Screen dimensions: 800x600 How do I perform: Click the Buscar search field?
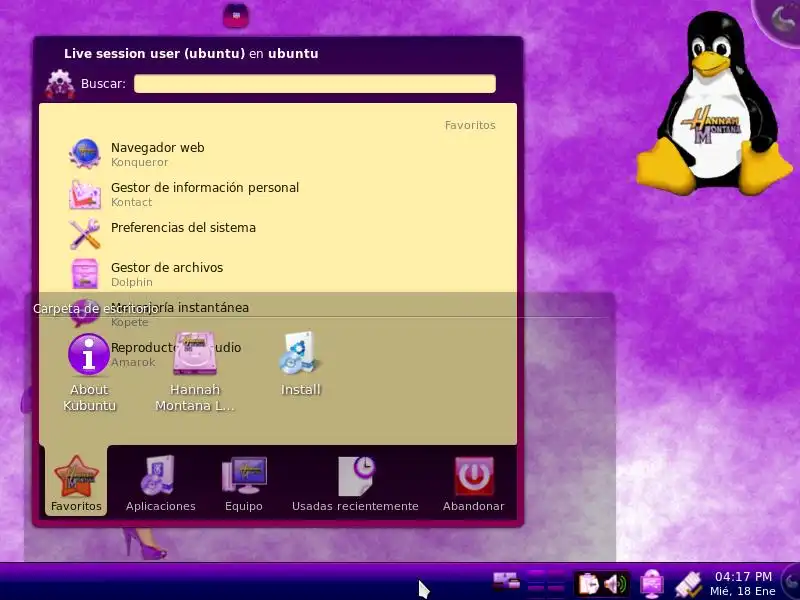(x=315, y=84)
